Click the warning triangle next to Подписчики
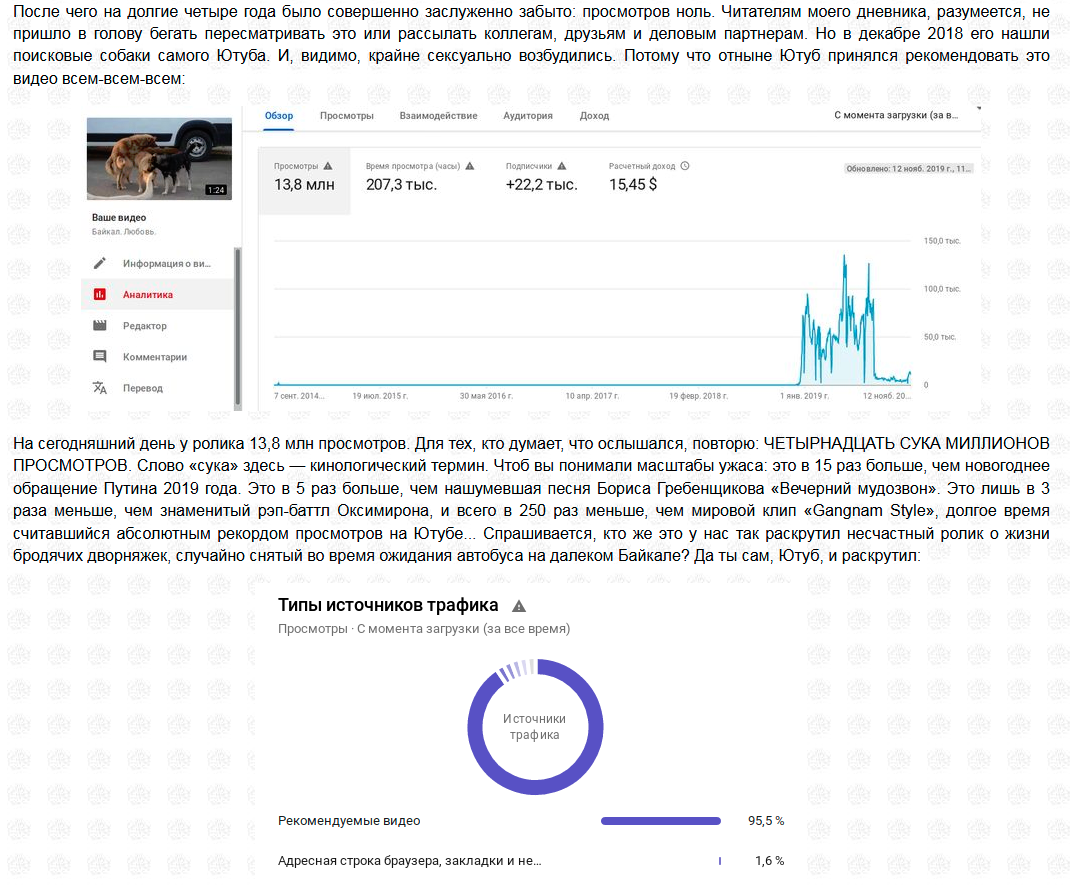This screenshot has width=1070, height=885. [562, 166]
